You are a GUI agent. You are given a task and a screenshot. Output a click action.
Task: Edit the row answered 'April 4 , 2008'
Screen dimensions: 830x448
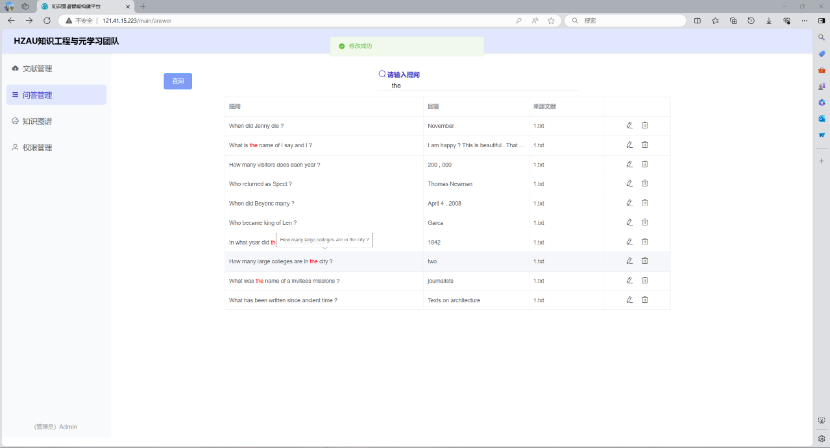coord(629,202)
